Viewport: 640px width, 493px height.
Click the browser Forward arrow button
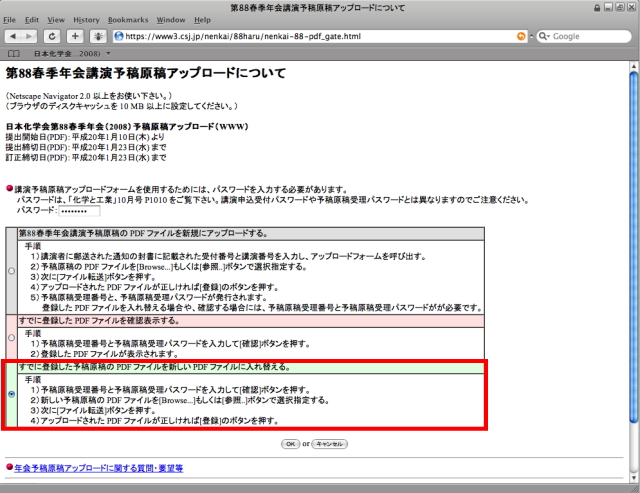tap(30, 36)
